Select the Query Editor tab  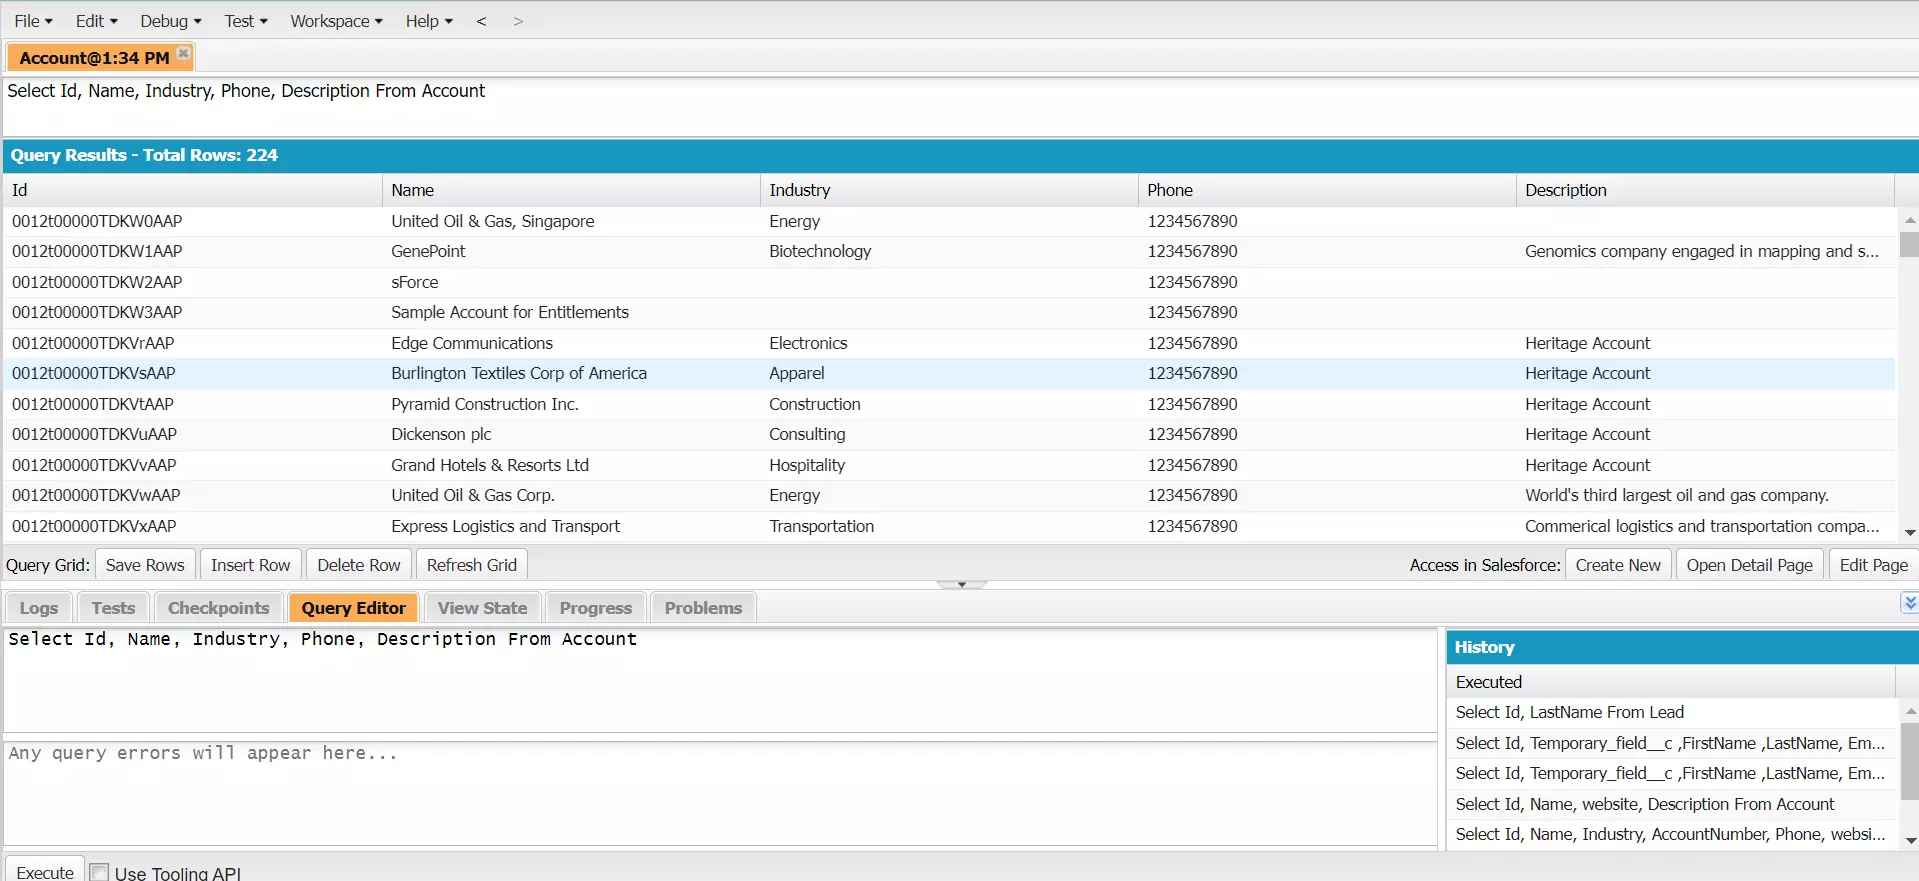pyautogui.click(x=354, y=608)
